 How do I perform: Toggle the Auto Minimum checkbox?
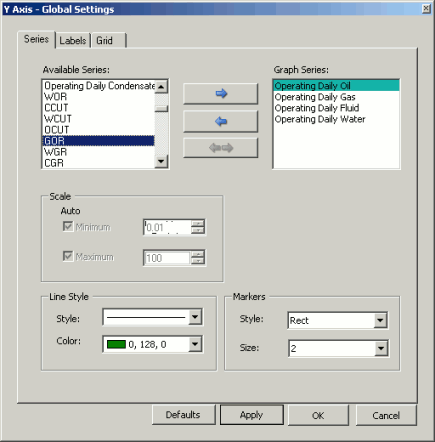coord(68,227)
